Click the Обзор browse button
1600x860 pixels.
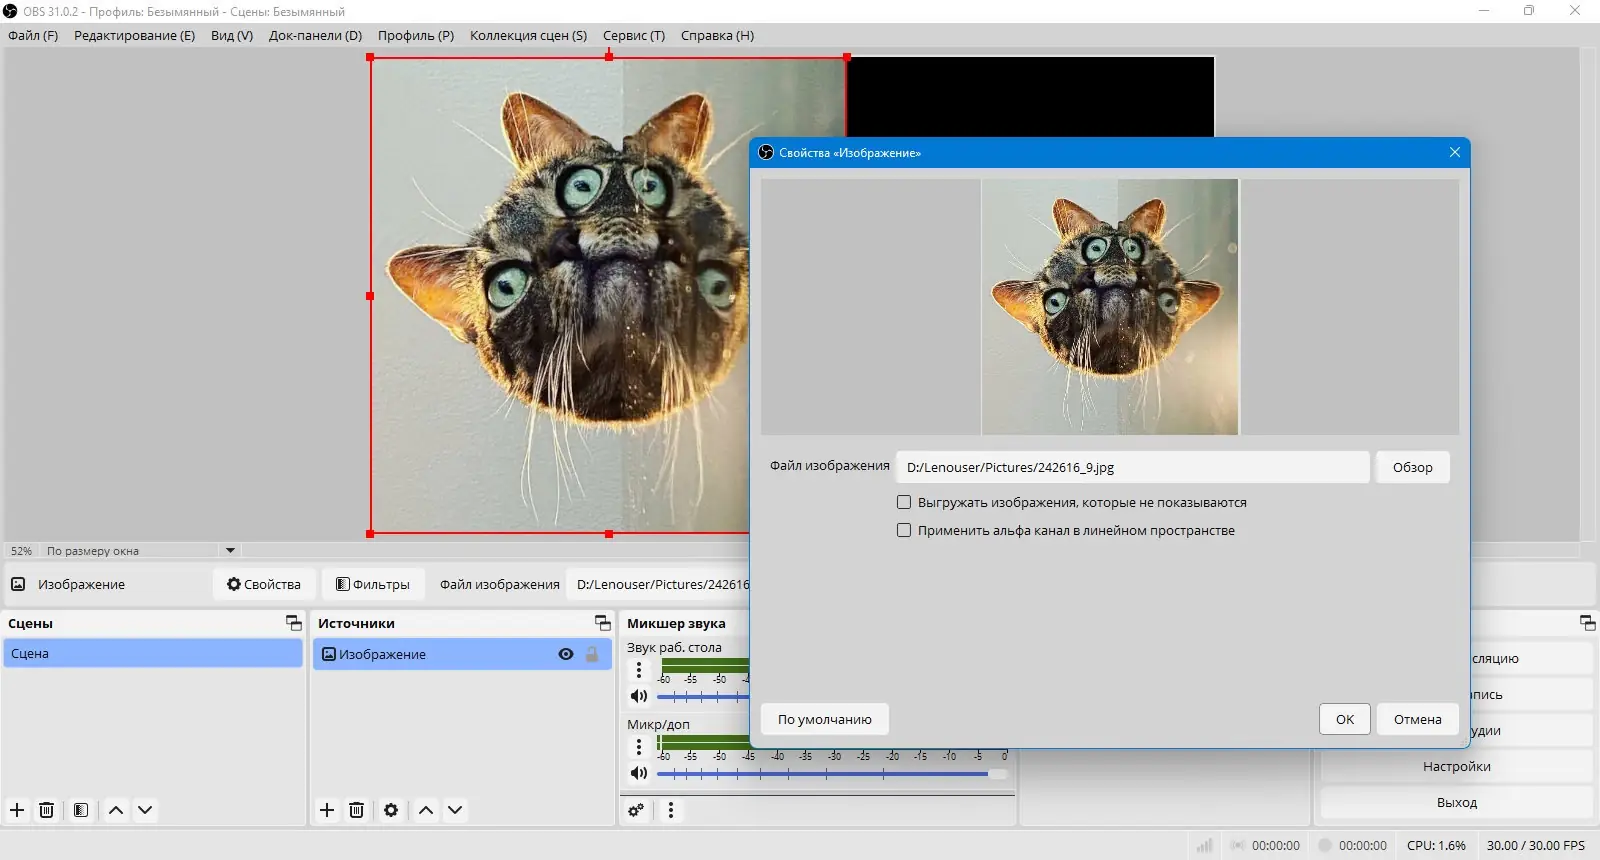tap(1412, 467)
